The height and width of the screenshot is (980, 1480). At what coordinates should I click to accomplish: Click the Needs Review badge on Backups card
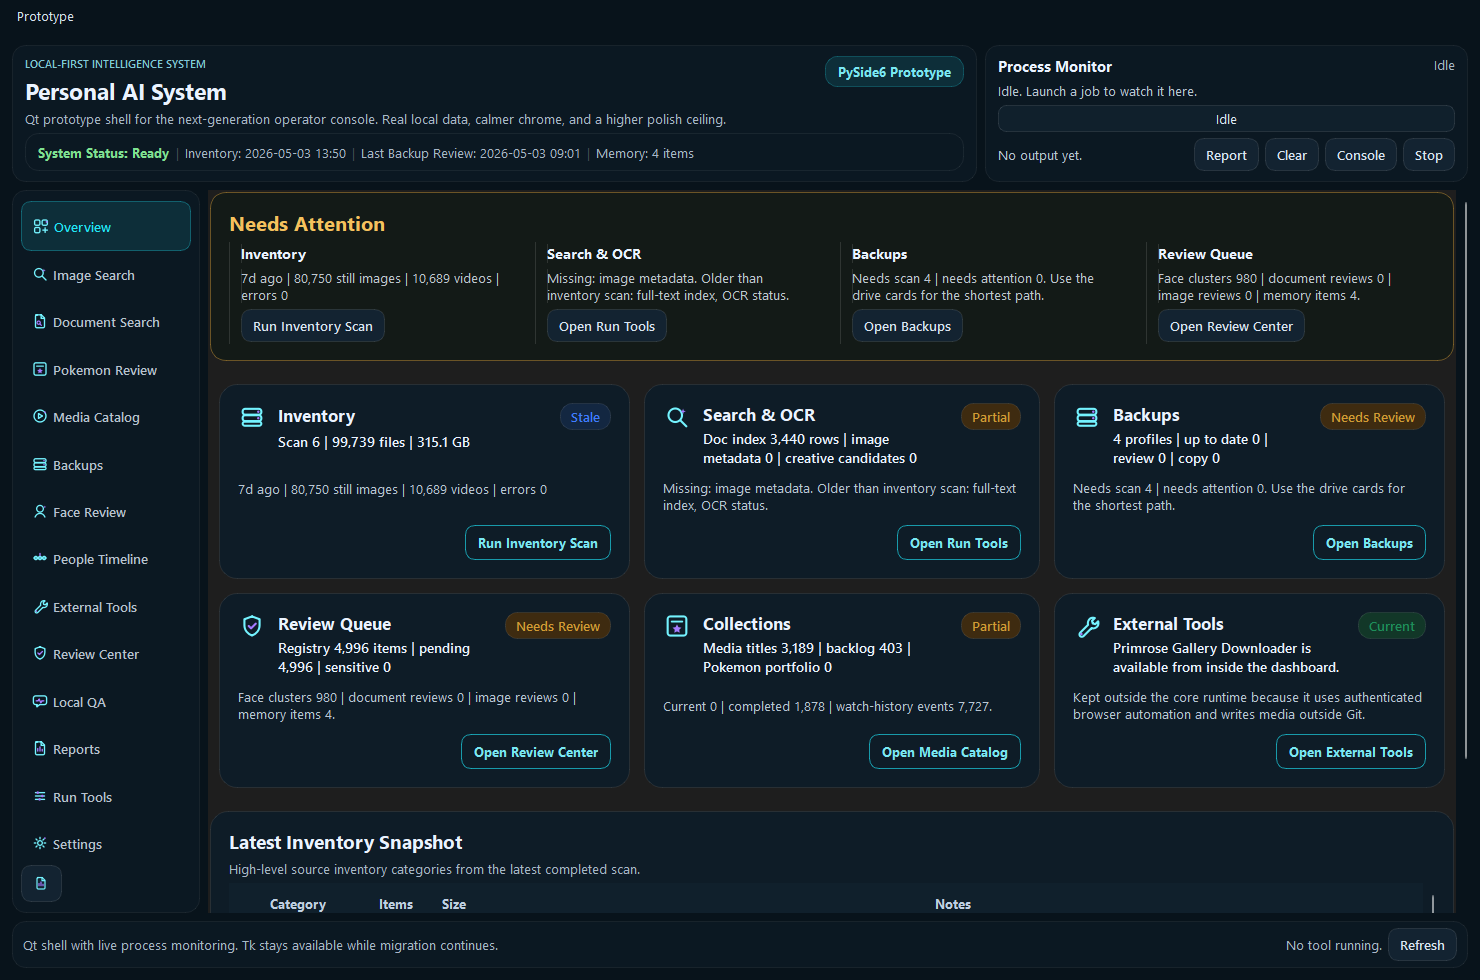point(1372,417)
